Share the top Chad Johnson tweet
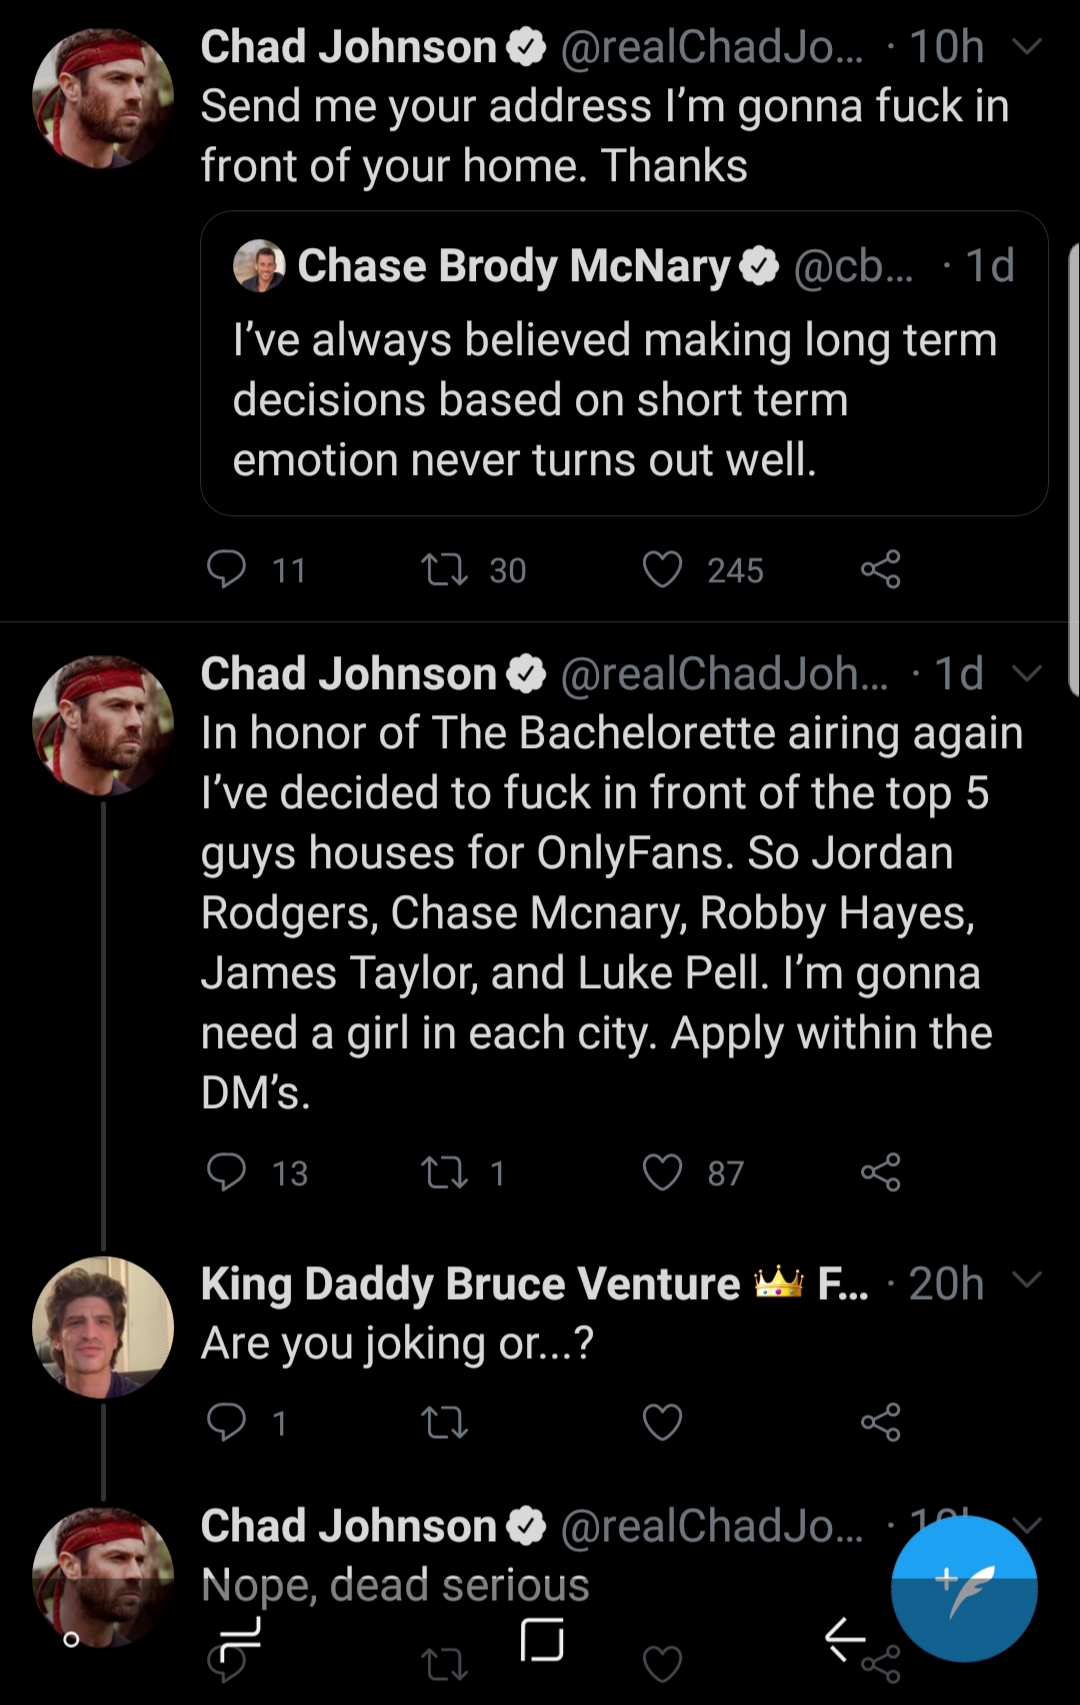The image size is (1080, 1705). point(880,569)
